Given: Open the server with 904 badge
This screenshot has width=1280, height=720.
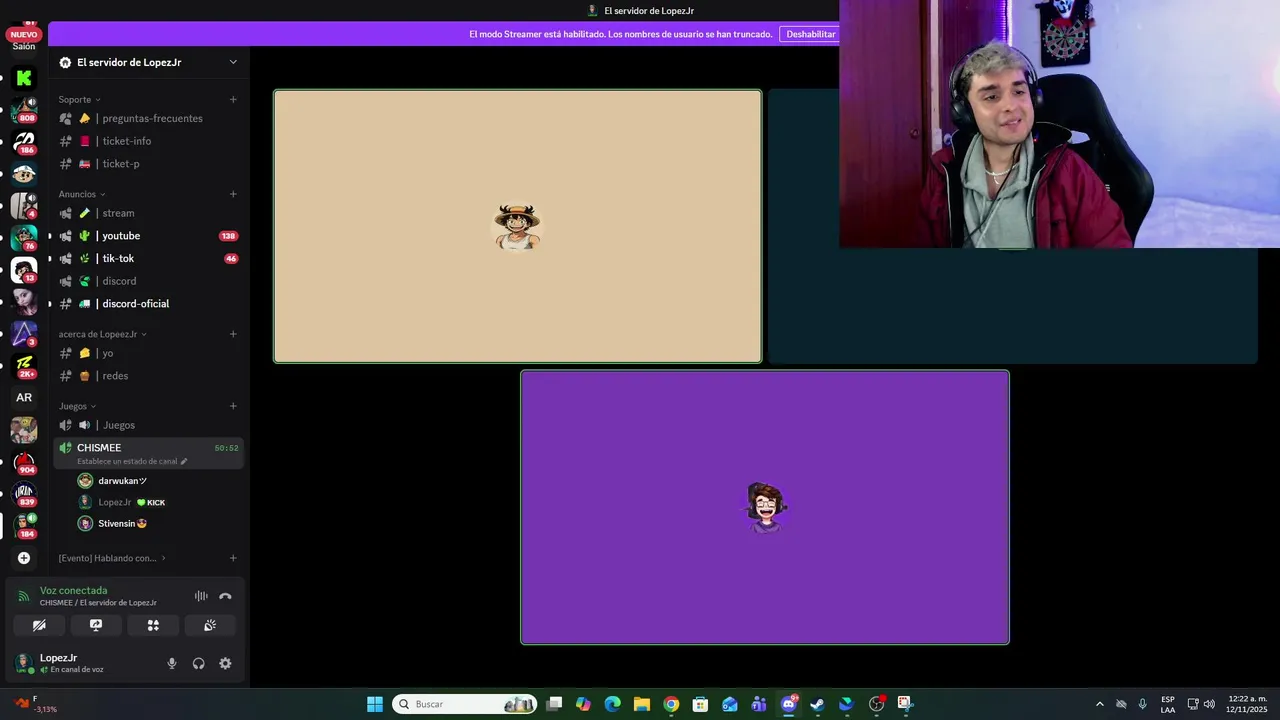Looking at the screenshot, I should (x=24, y=462).
